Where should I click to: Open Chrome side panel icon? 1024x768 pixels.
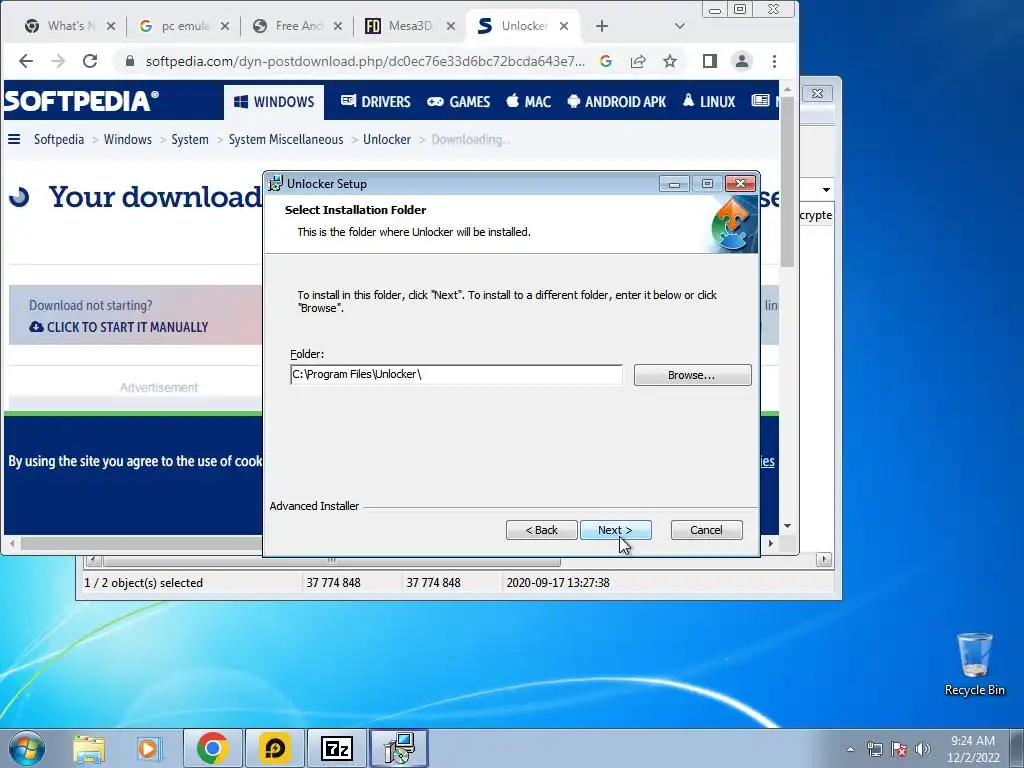[x=710, y=61]
